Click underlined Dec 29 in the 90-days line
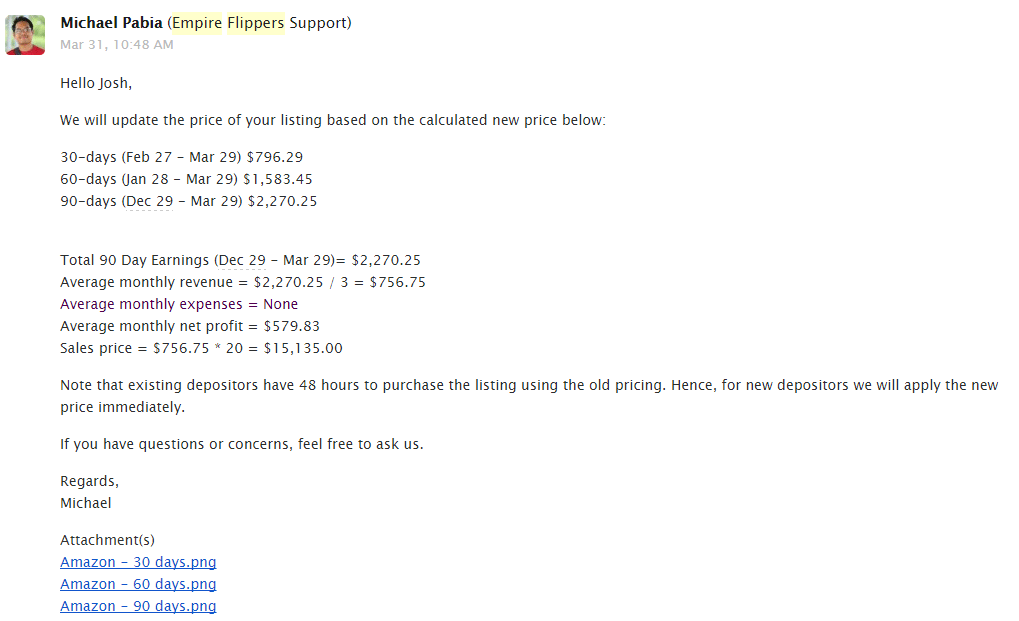The image size is (1019, 621). pyautogui.click(x=150, y=201)
